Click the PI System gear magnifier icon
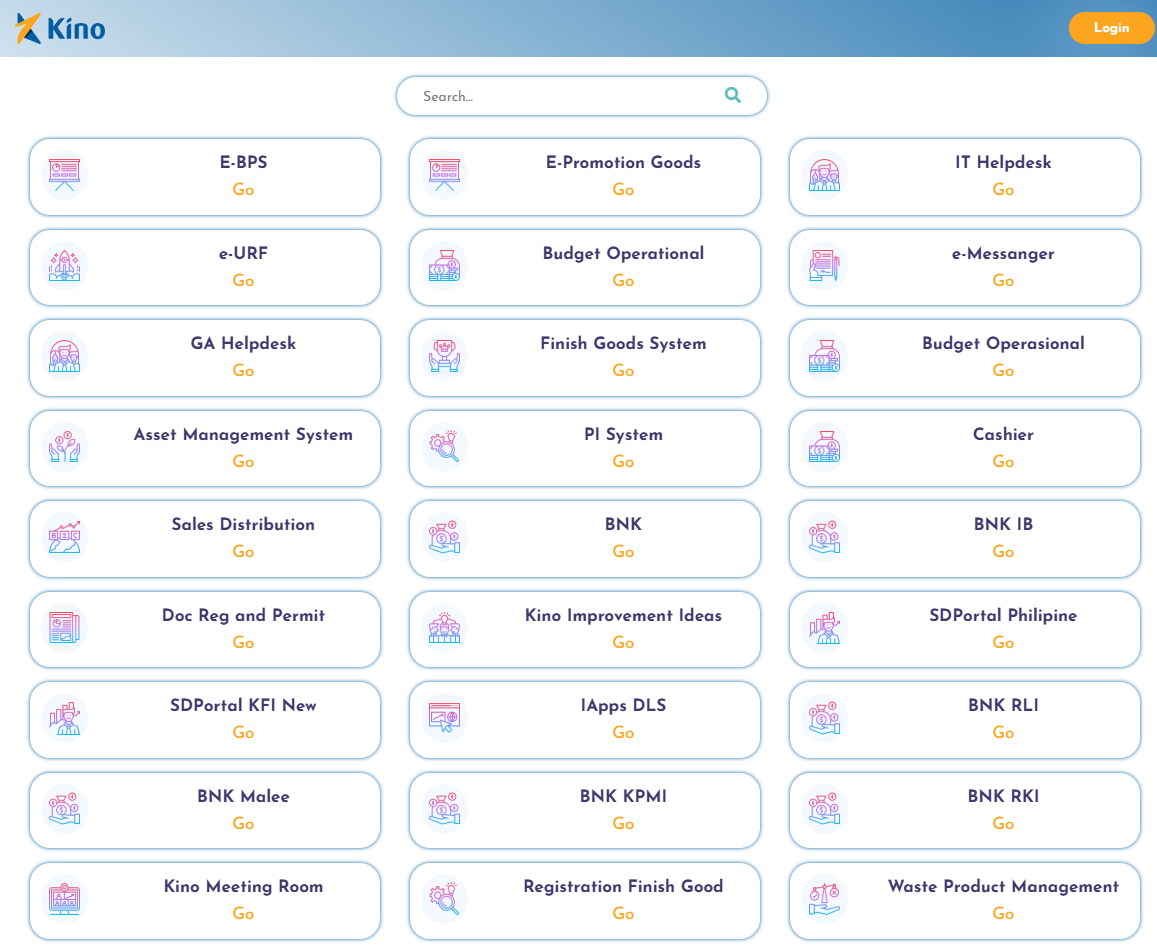This screenshot has width=1157, height=948. click(444, 447)
